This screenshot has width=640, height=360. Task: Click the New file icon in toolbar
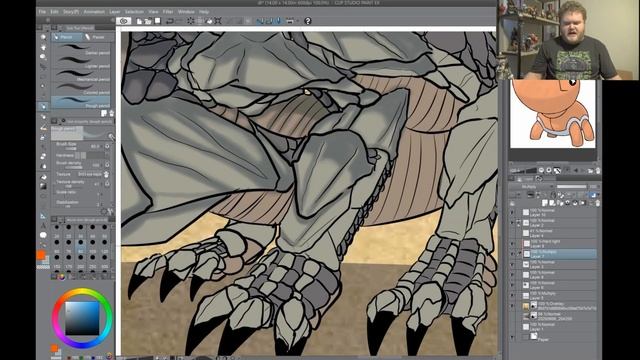click(139, 21)
